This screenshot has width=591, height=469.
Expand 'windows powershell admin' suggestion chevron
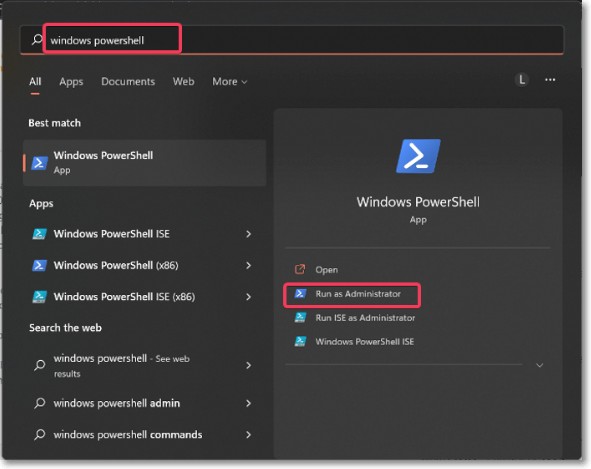click(248, 403)
